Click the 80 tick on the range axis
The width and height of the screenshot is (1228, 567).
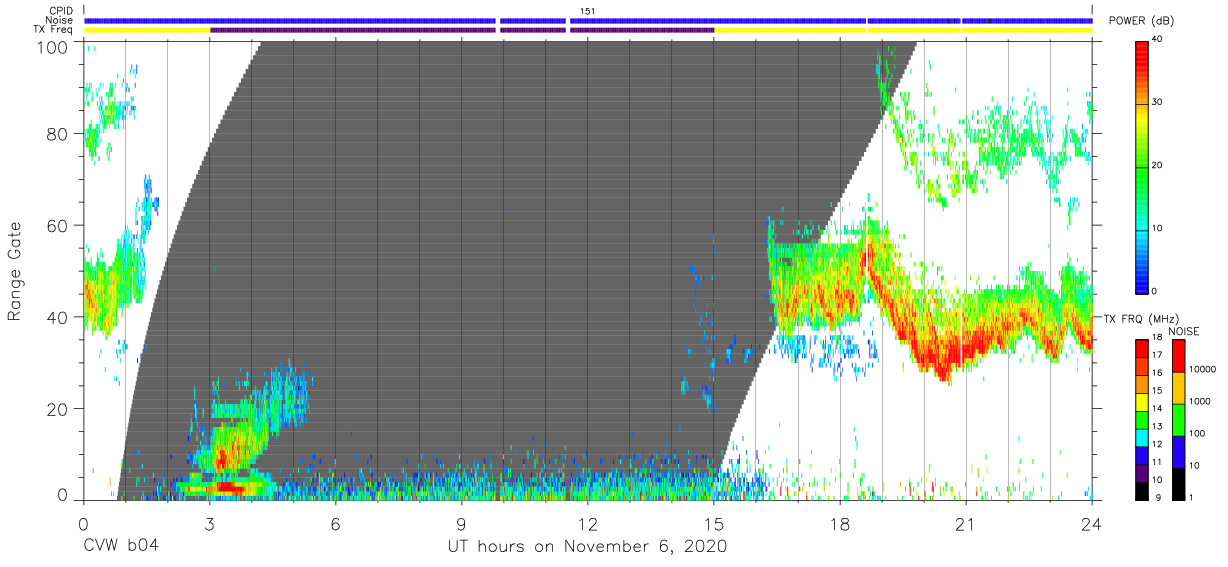pyautogui.click(x=59, y=134)
